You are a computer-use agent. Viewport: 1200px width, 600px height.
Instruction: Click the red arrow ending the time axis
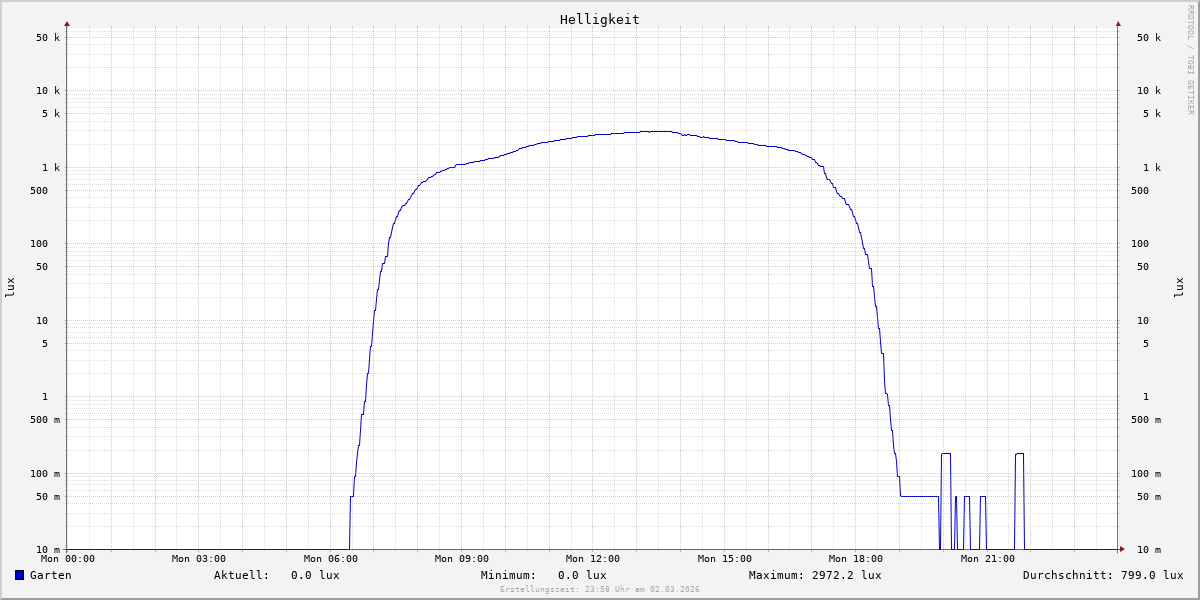pos(1121,549)
